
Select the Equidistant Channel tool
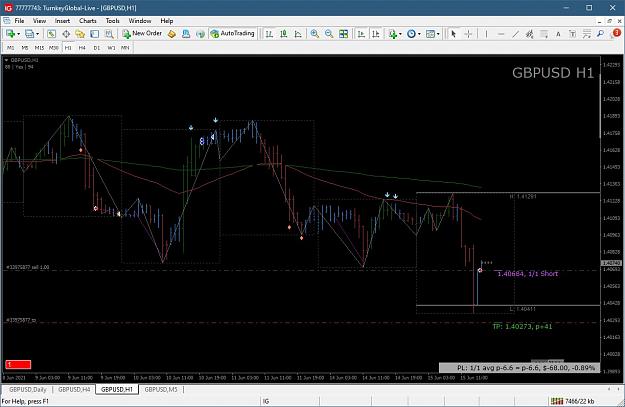[529, 34]
